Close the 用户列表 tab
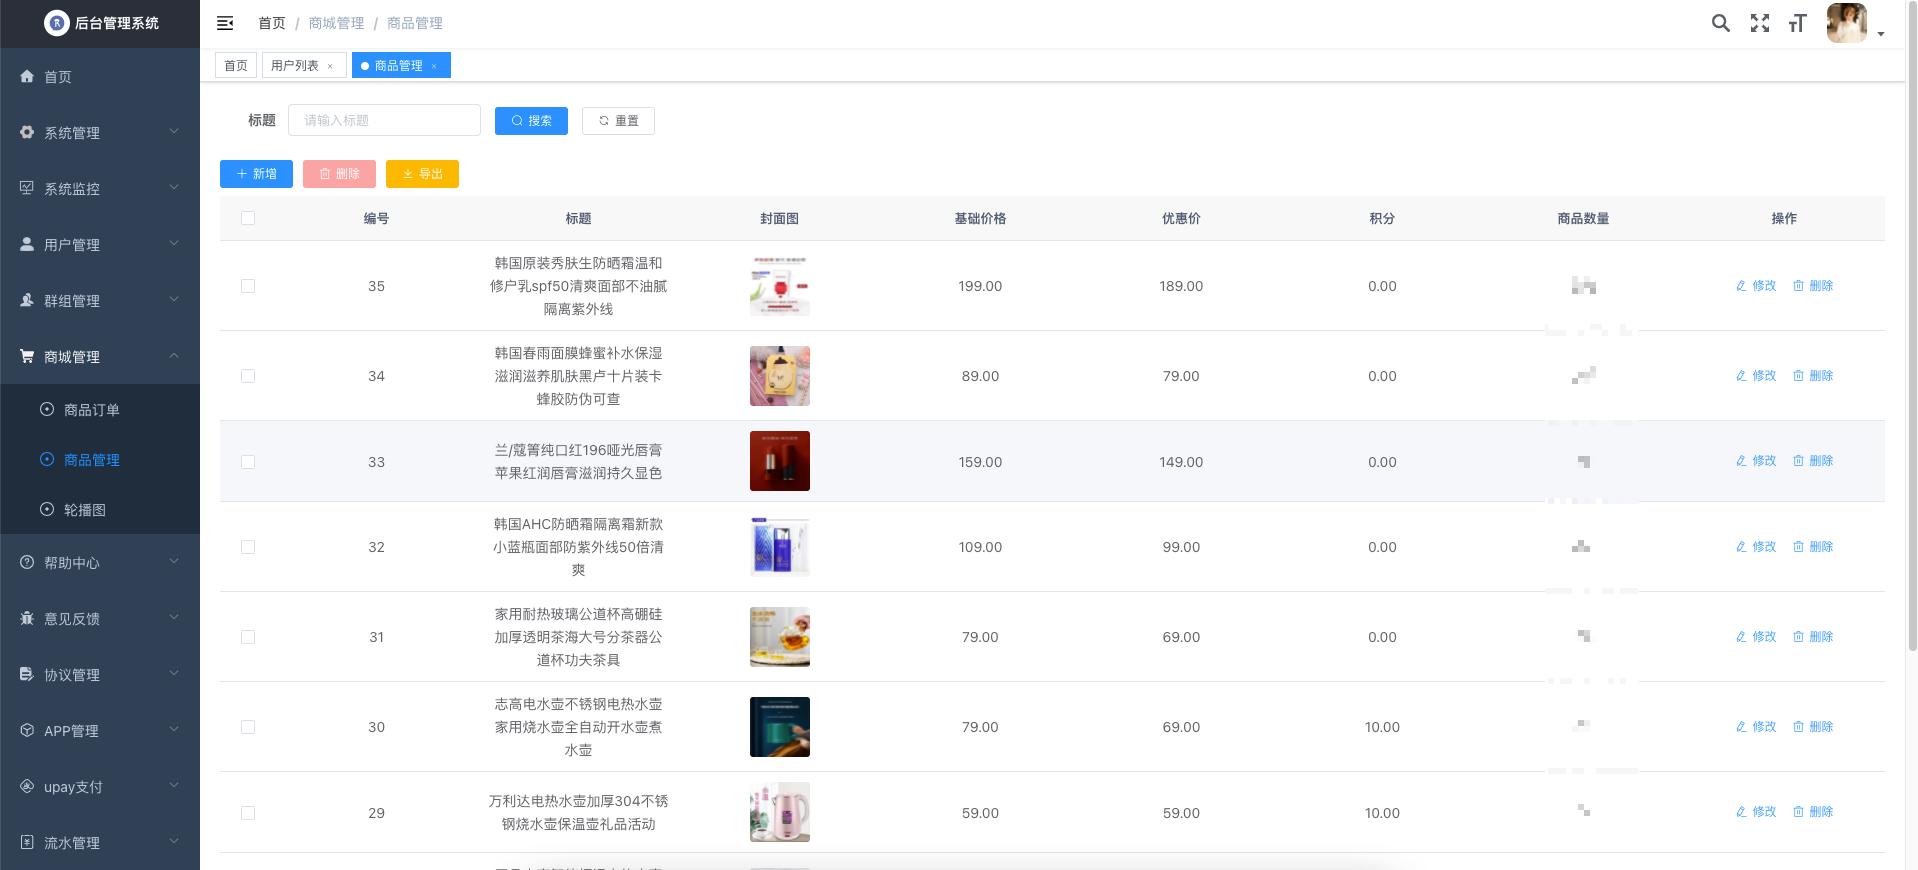Viewport: 1918px width, 870px height. coord(330,66)
